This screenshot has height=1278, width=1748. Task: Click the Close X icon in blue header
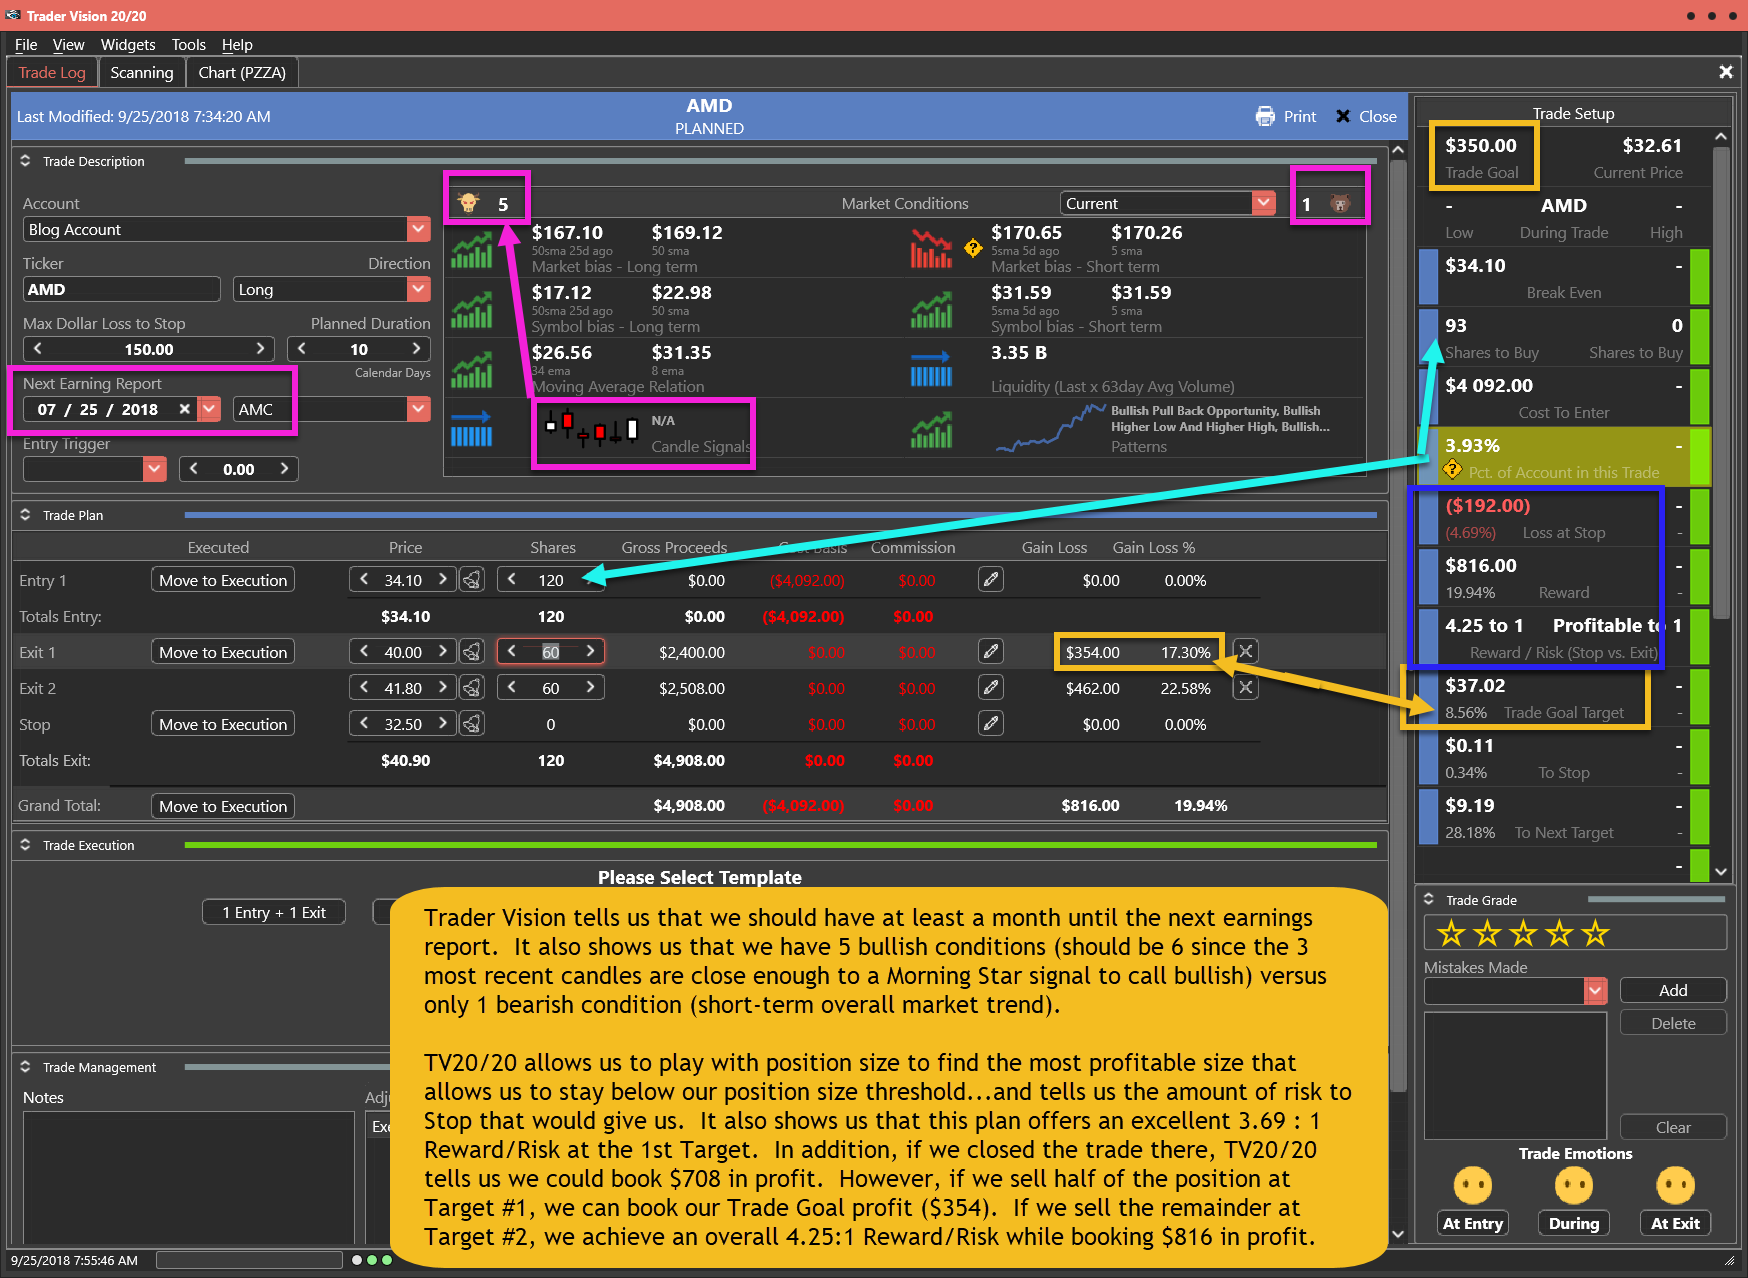[1343, 116]
